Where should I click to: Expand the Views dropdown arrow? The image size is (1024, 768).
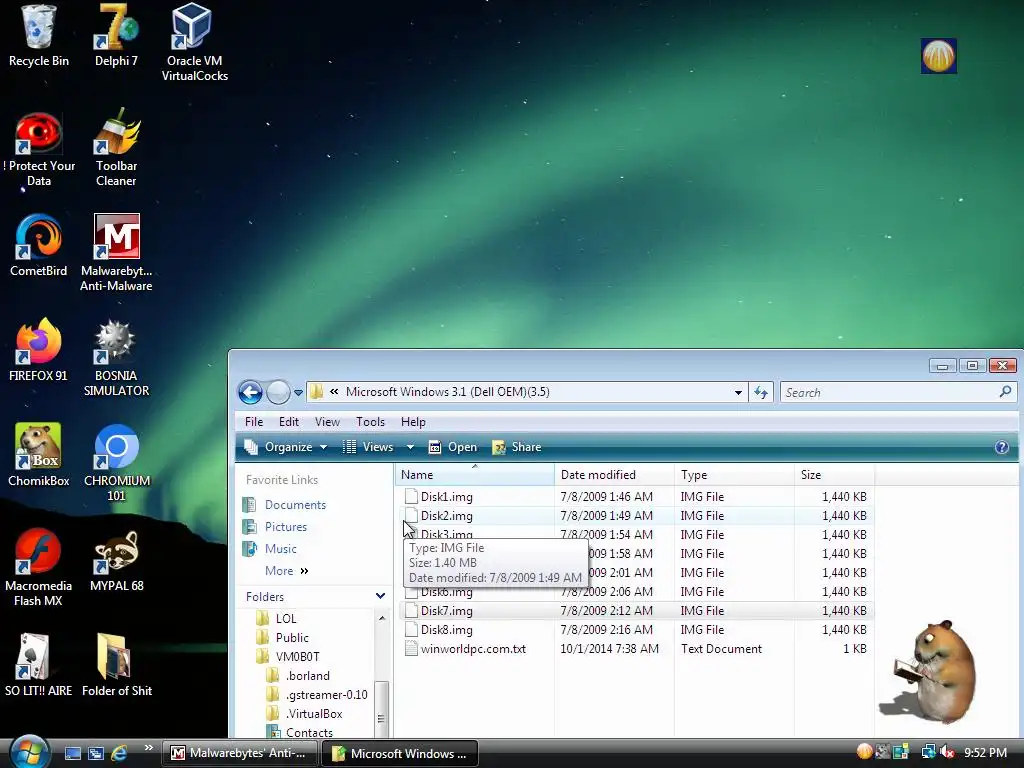[x=410, y=447]
